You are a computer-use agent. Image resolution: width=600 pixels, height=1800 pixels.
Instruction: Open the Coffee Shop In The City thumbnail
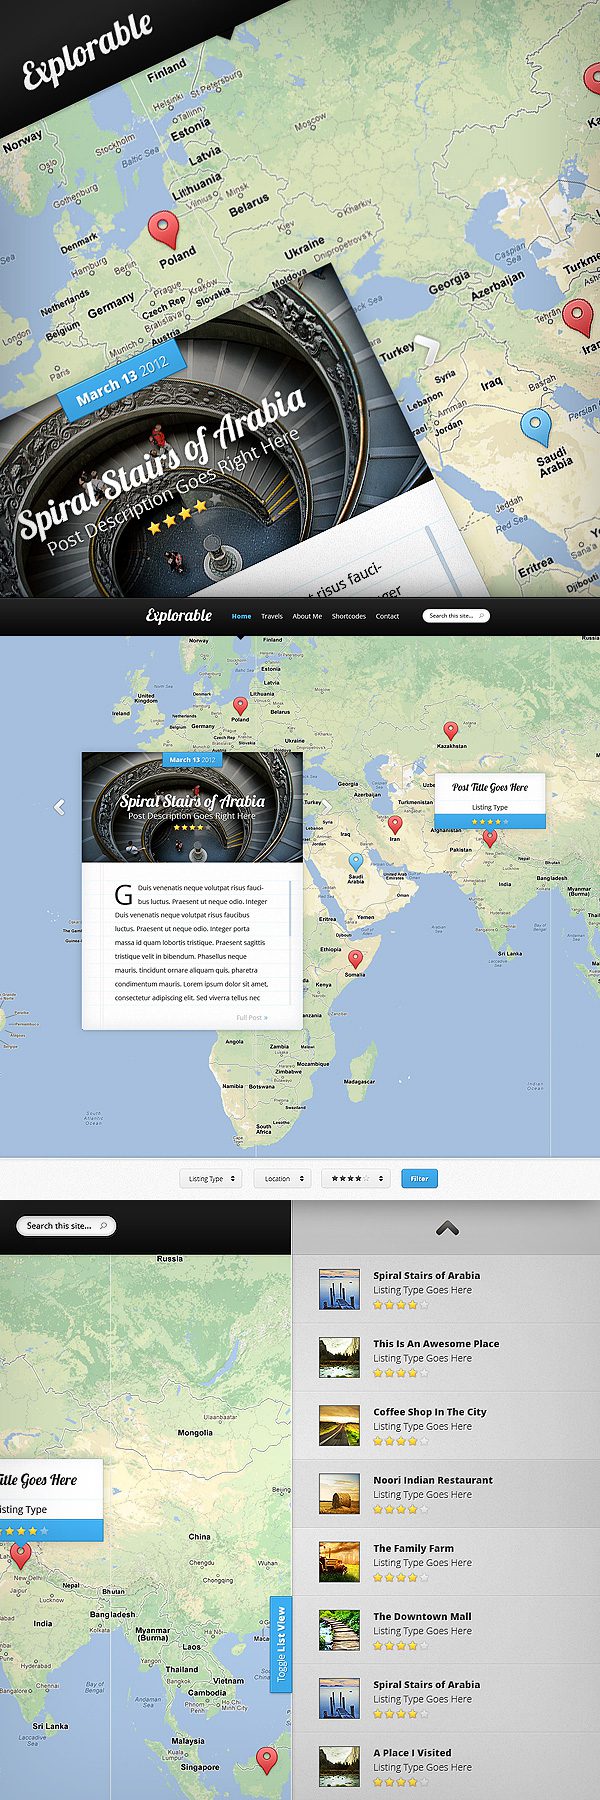pyautogui.click(x=339, y=1425)
